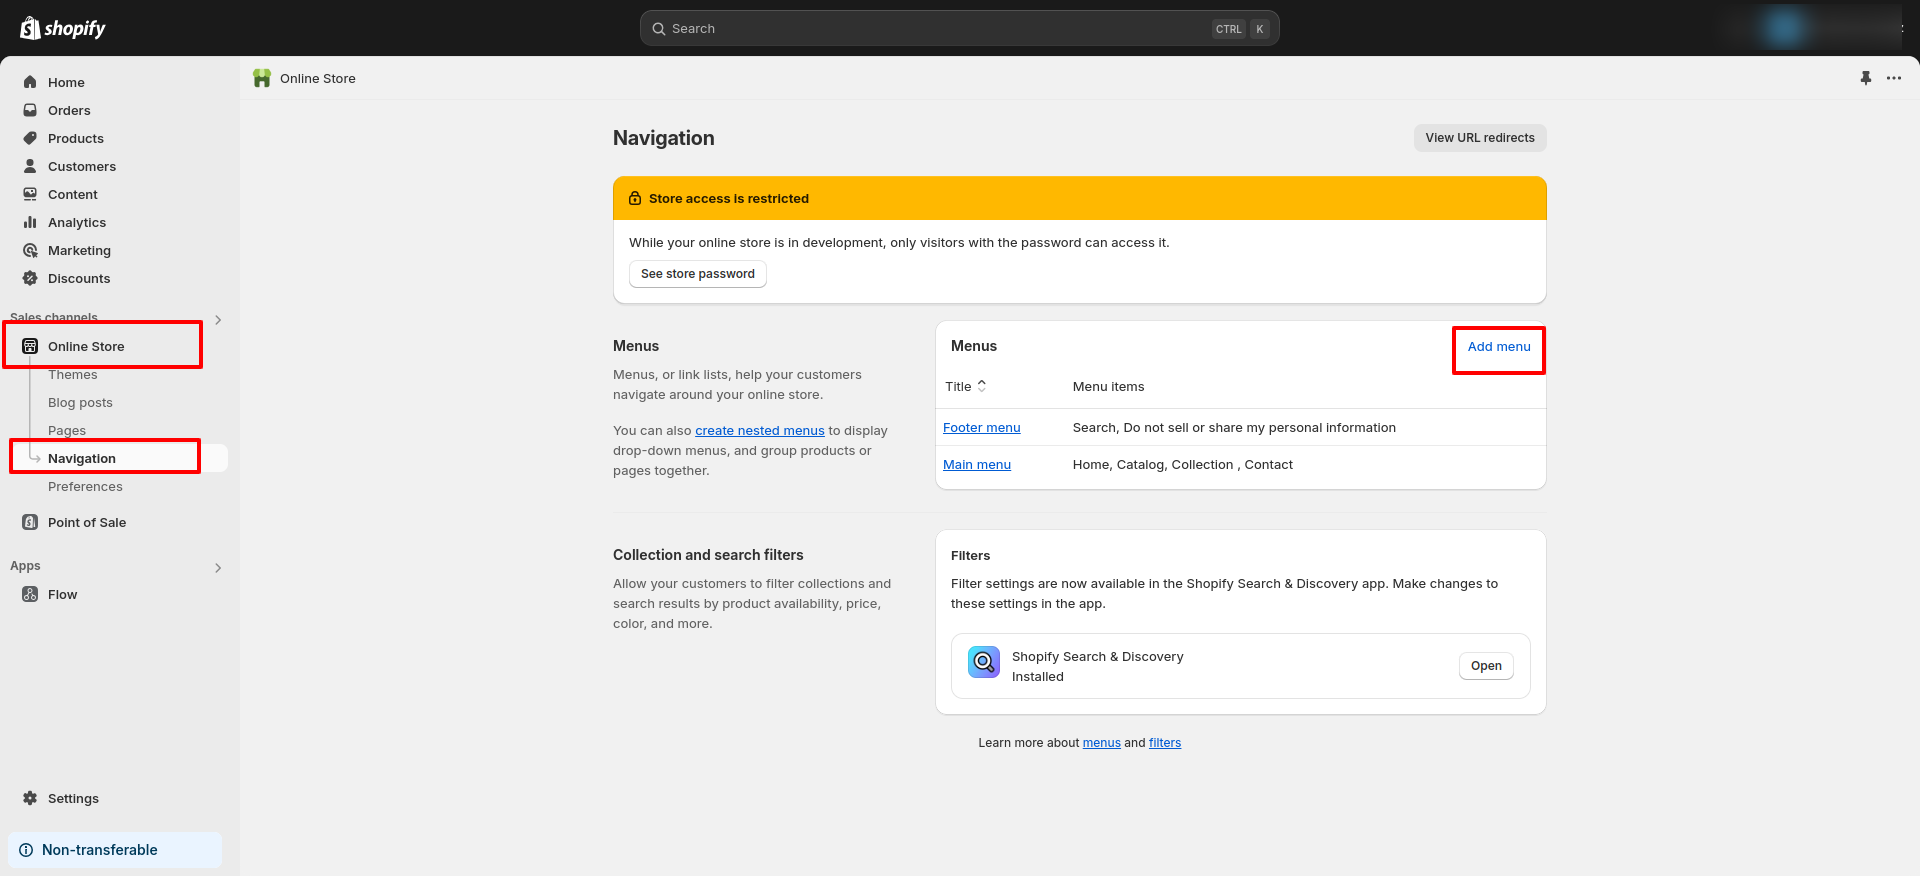Click the Non-transferable info icon
Screen dimensions: 1920x876
(x=26, y=850)
